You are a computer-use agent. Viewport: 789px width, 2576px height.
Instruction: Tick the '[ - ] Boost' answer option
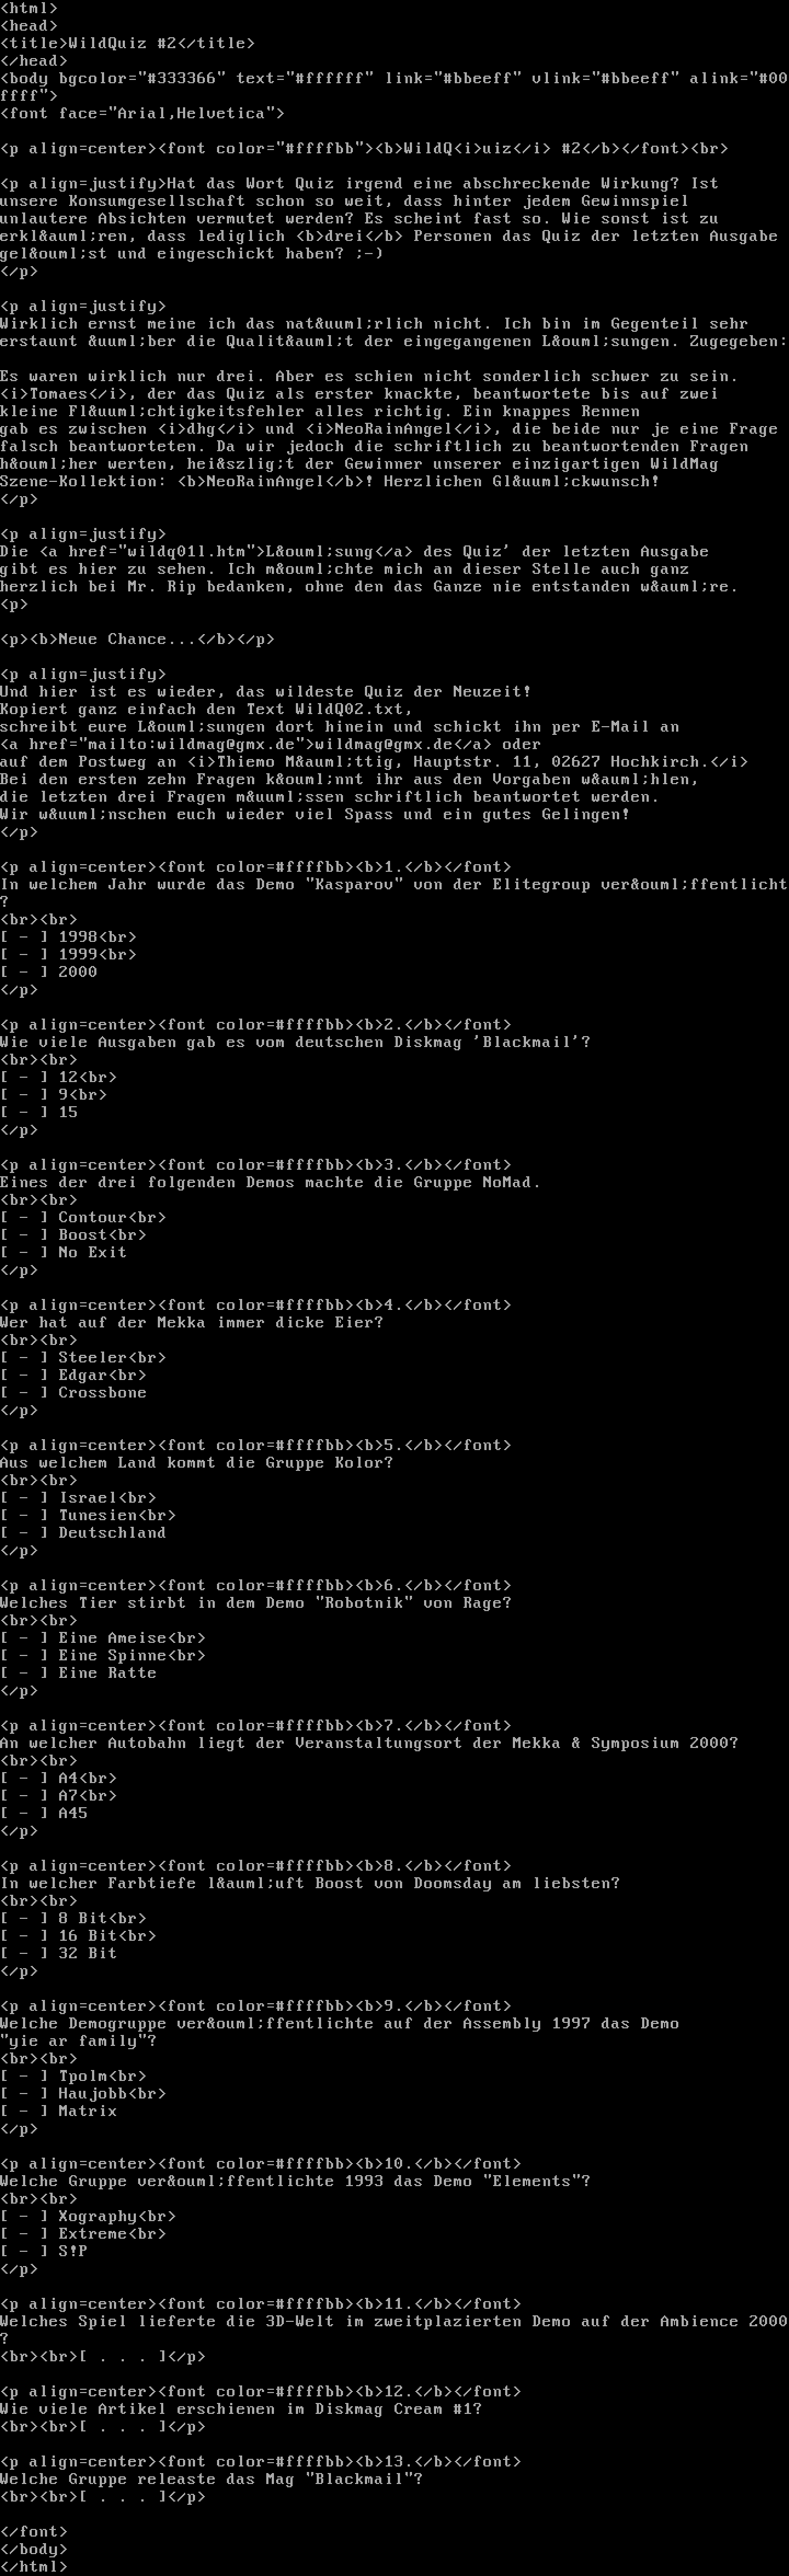click(x=54, y=1235)
